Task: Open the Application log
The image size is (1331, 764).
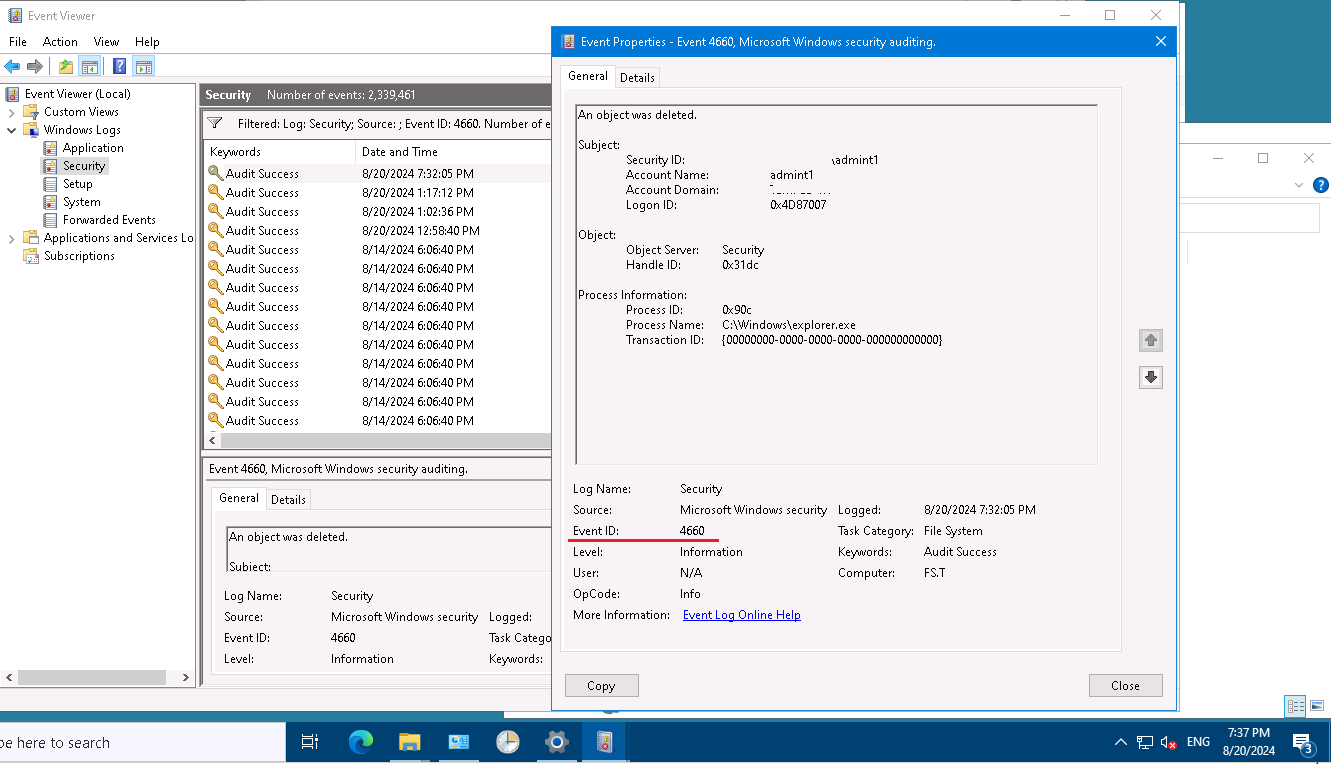Action: (93, 148)
